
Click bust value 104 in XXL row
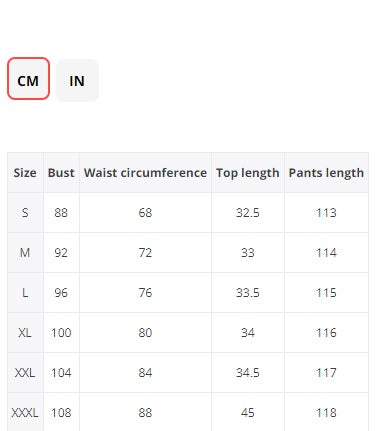tap(61, 373)
